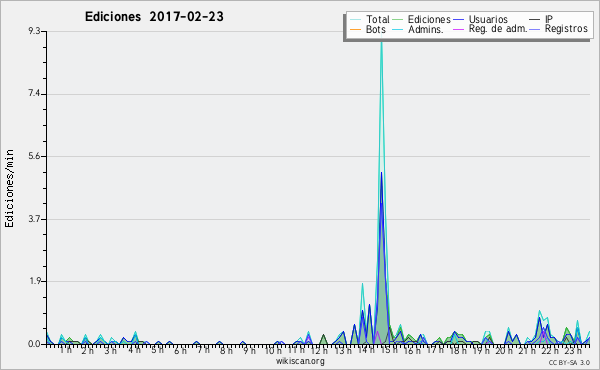The width and height of the screenshot is (600, 370).
Task: Click the Total legend turquoise line swatch
Action: (x=356, y=20)
